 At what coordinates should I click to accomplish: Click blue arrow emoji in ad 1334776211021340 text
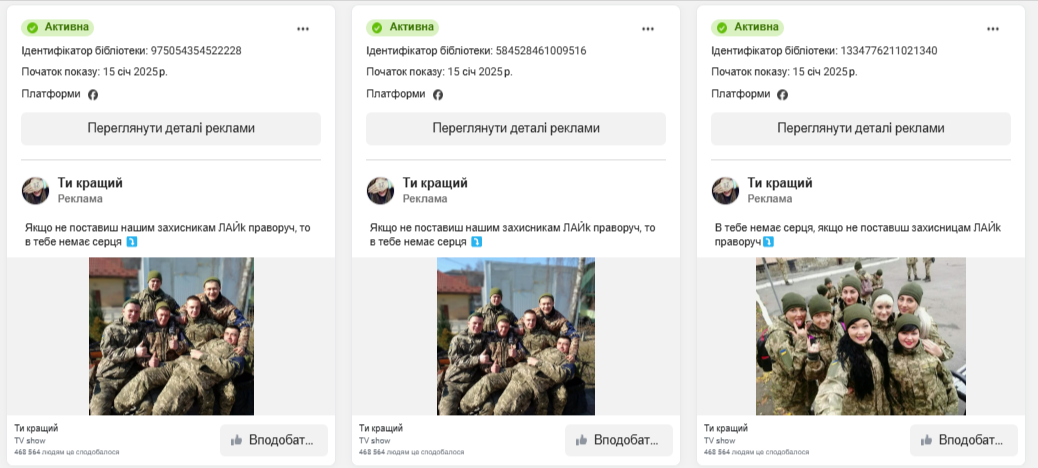pos(768,242)
